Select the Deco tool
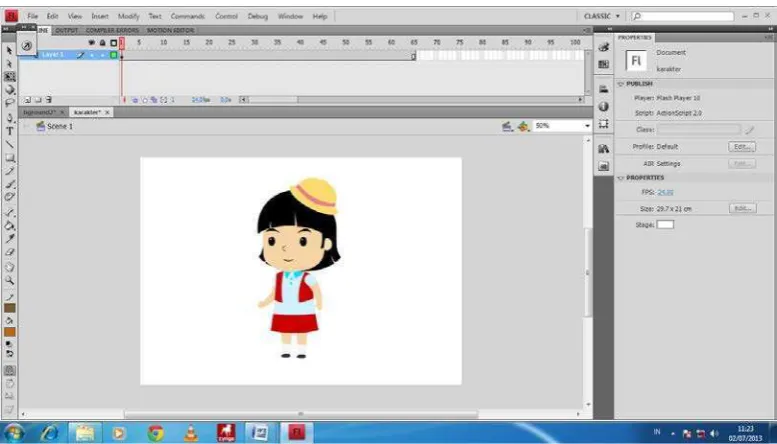The height and width of the screenshot is (444, 777). 9,197
